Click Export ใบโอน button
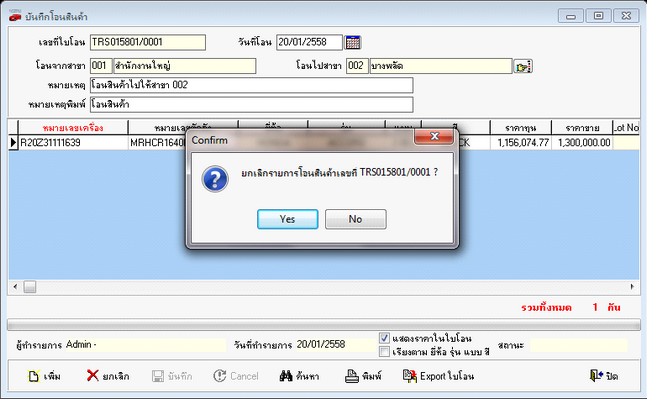 tap(438, 376)
